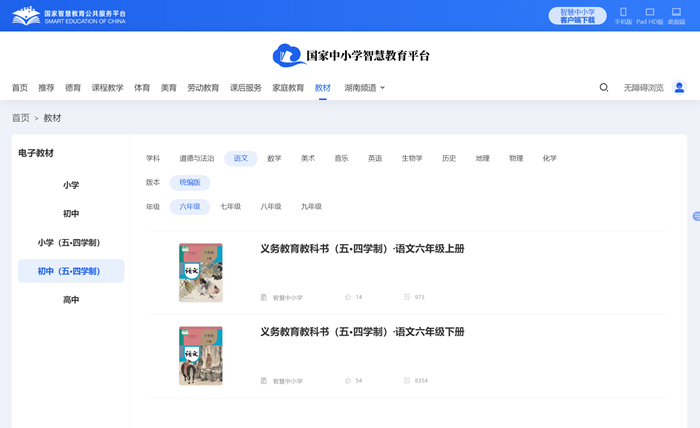This screenshot has width=700, height=428.
Task: Click the 无障碍浏览 link
Action: click(x=643, y=87)
